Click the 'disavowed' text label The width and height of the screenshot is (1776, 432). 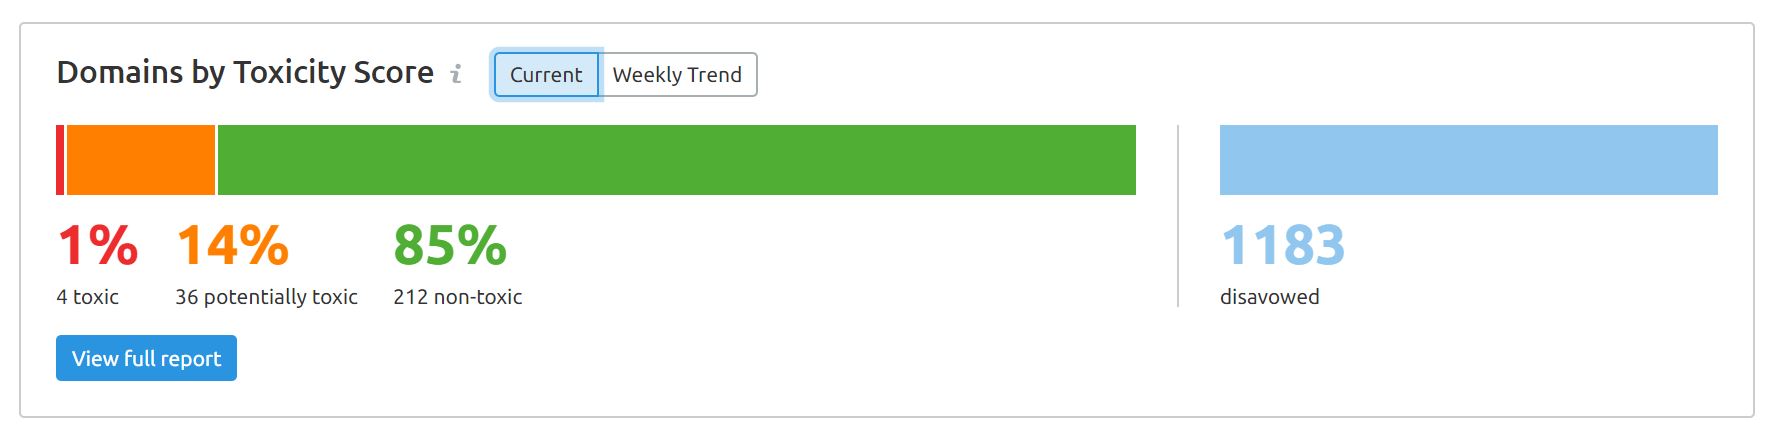pos(1270,297)
